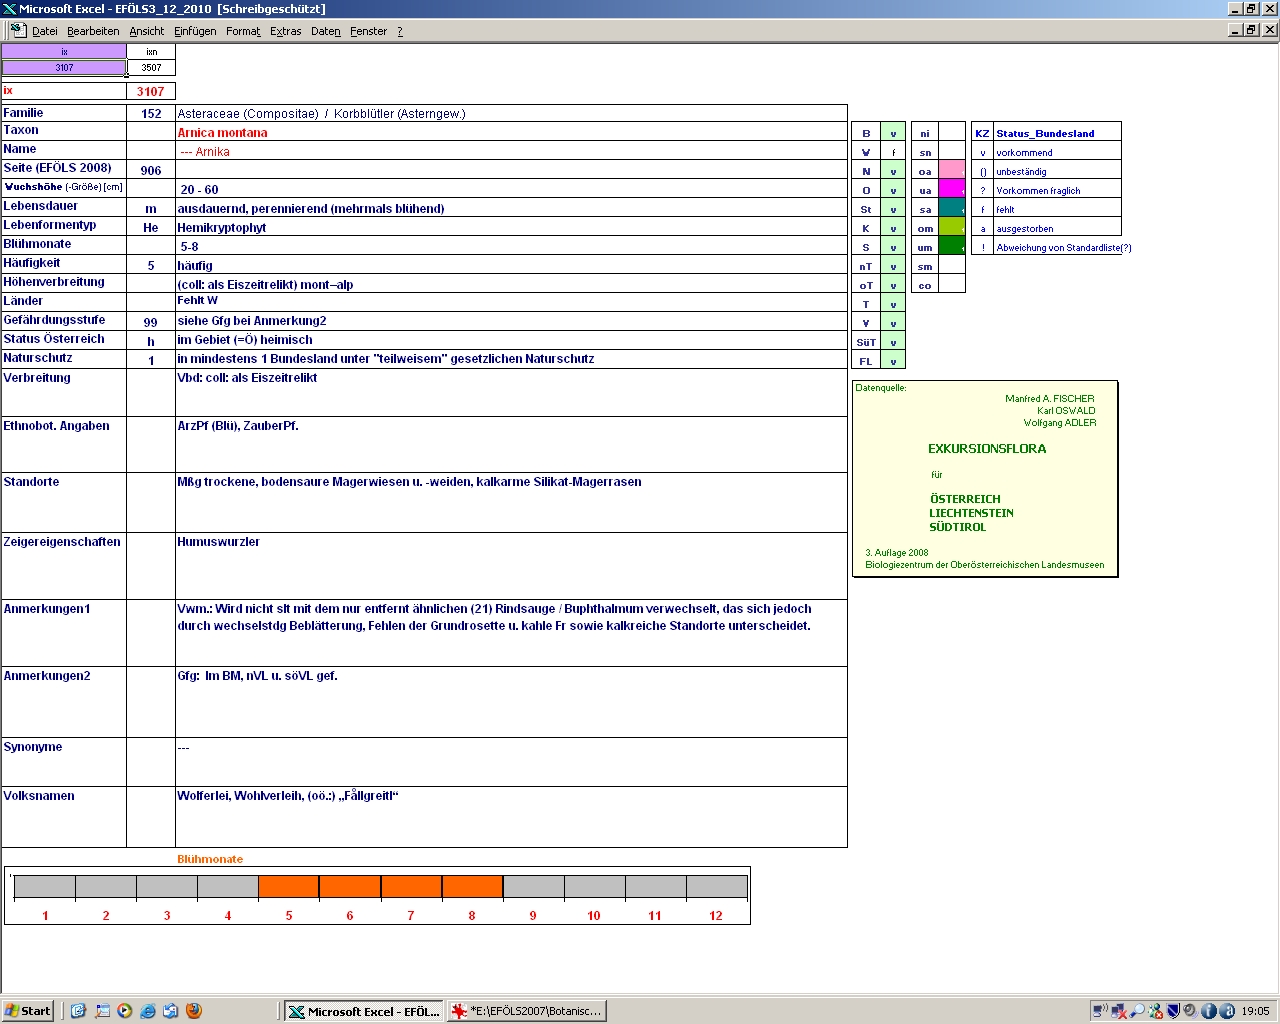Select the 'Hemikryptophyt' cell
This screenshot has height=1024, width=1280.
click(511, 227)
